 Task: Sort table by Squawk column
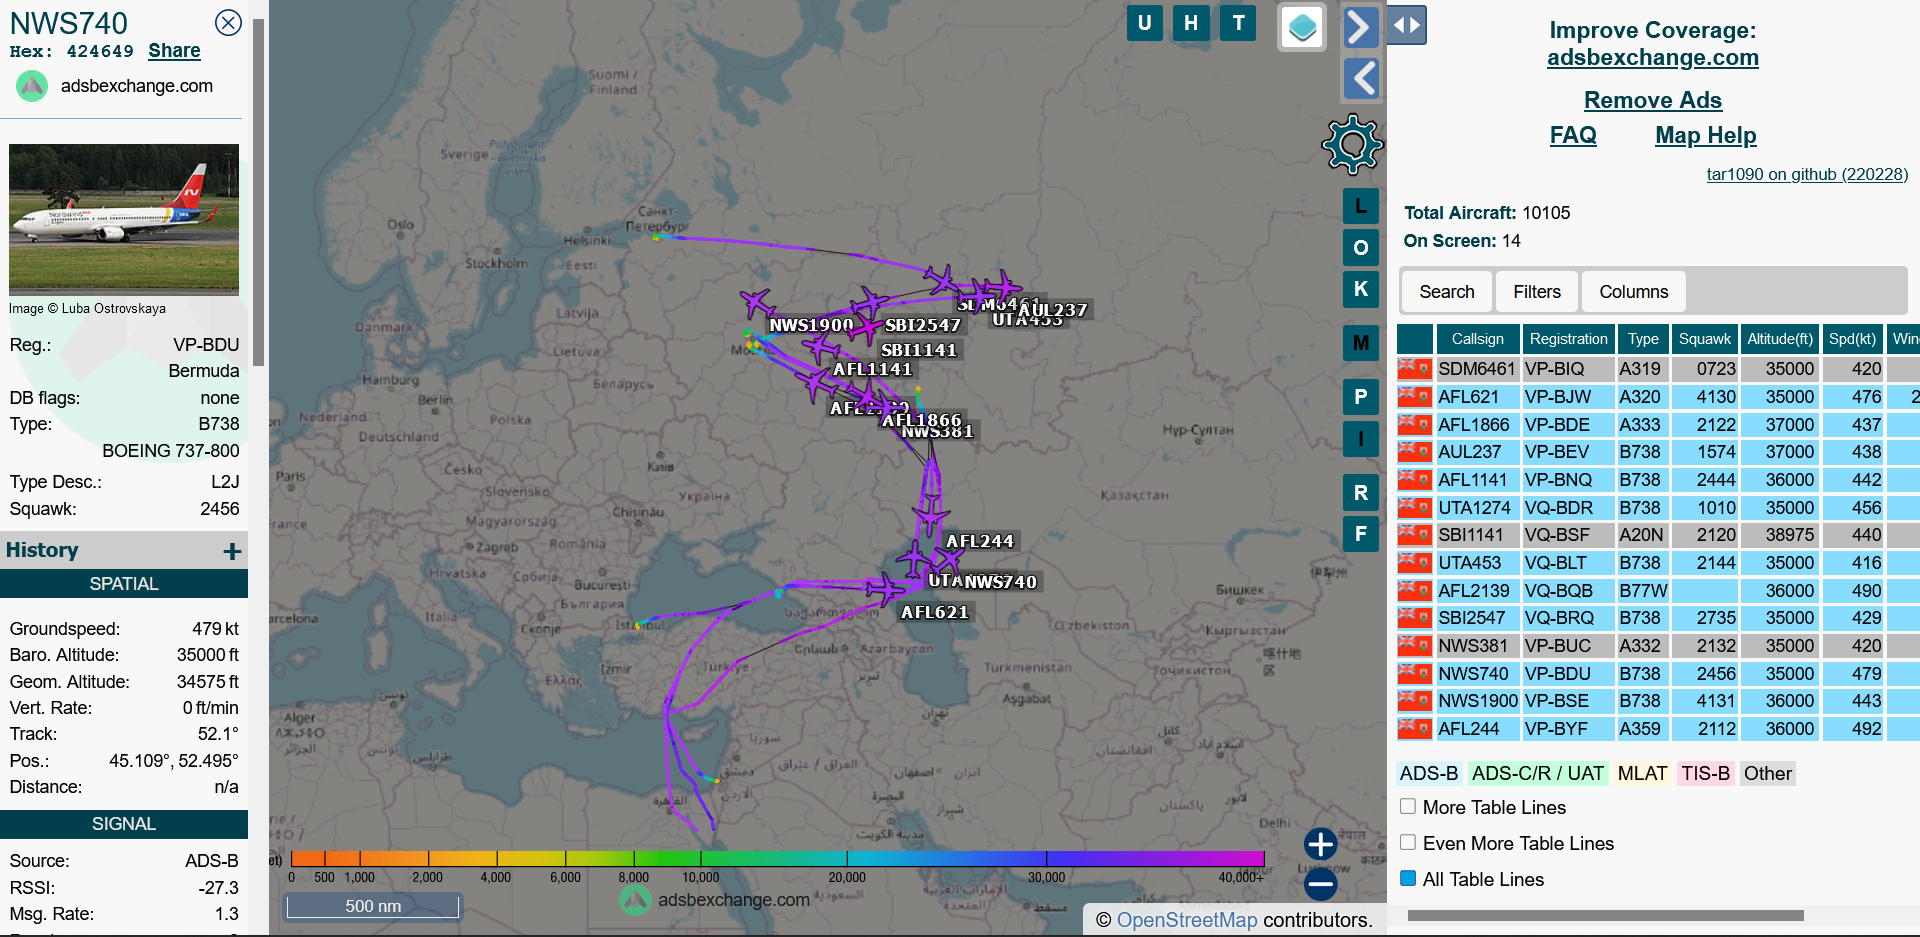(1704, 339)
